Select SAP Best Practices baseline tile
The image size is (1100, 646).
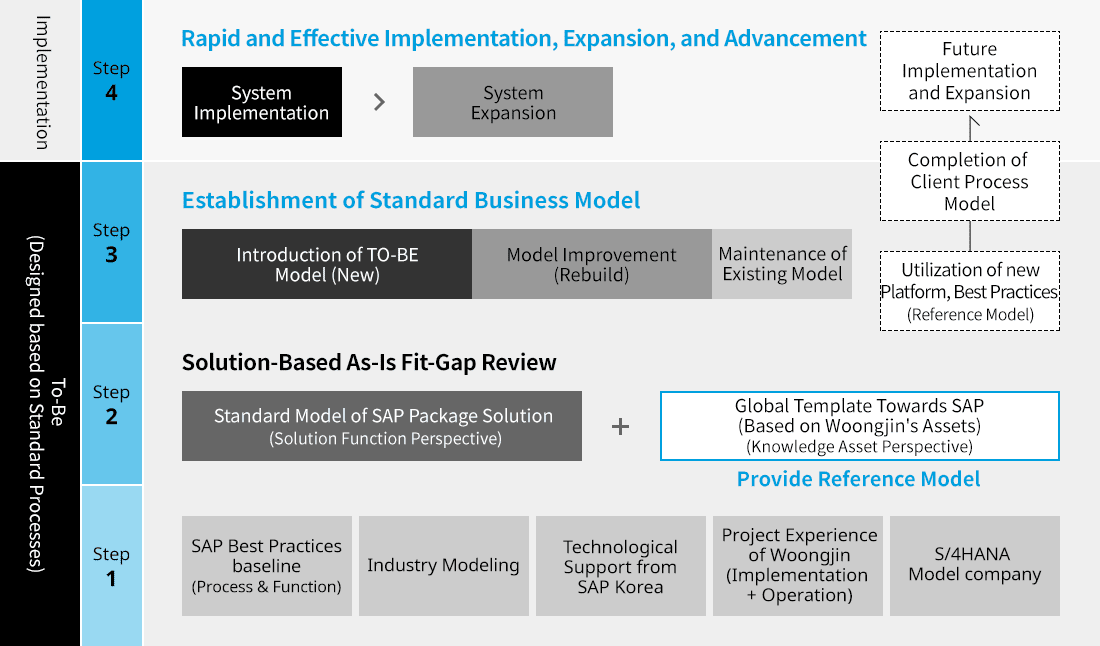[x=267, y=566]
